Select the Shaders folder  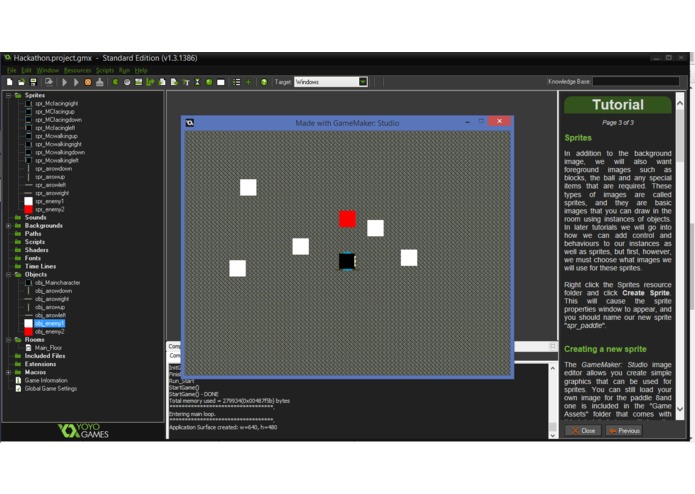coord(36,250)
